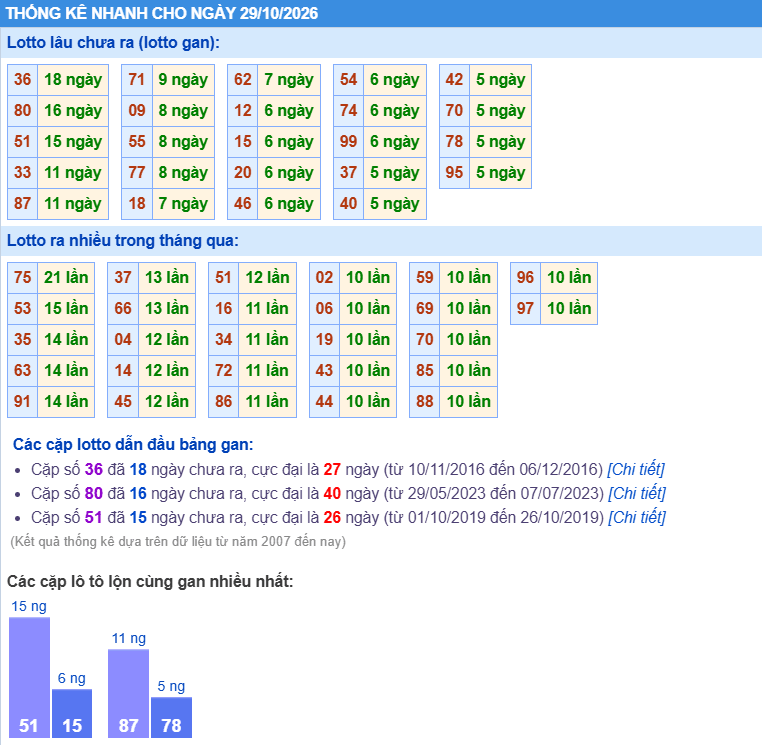Viewport: 762px width, 745px height.
Task: Select lotto gan number 09
Action: click(x=137, y=111)
